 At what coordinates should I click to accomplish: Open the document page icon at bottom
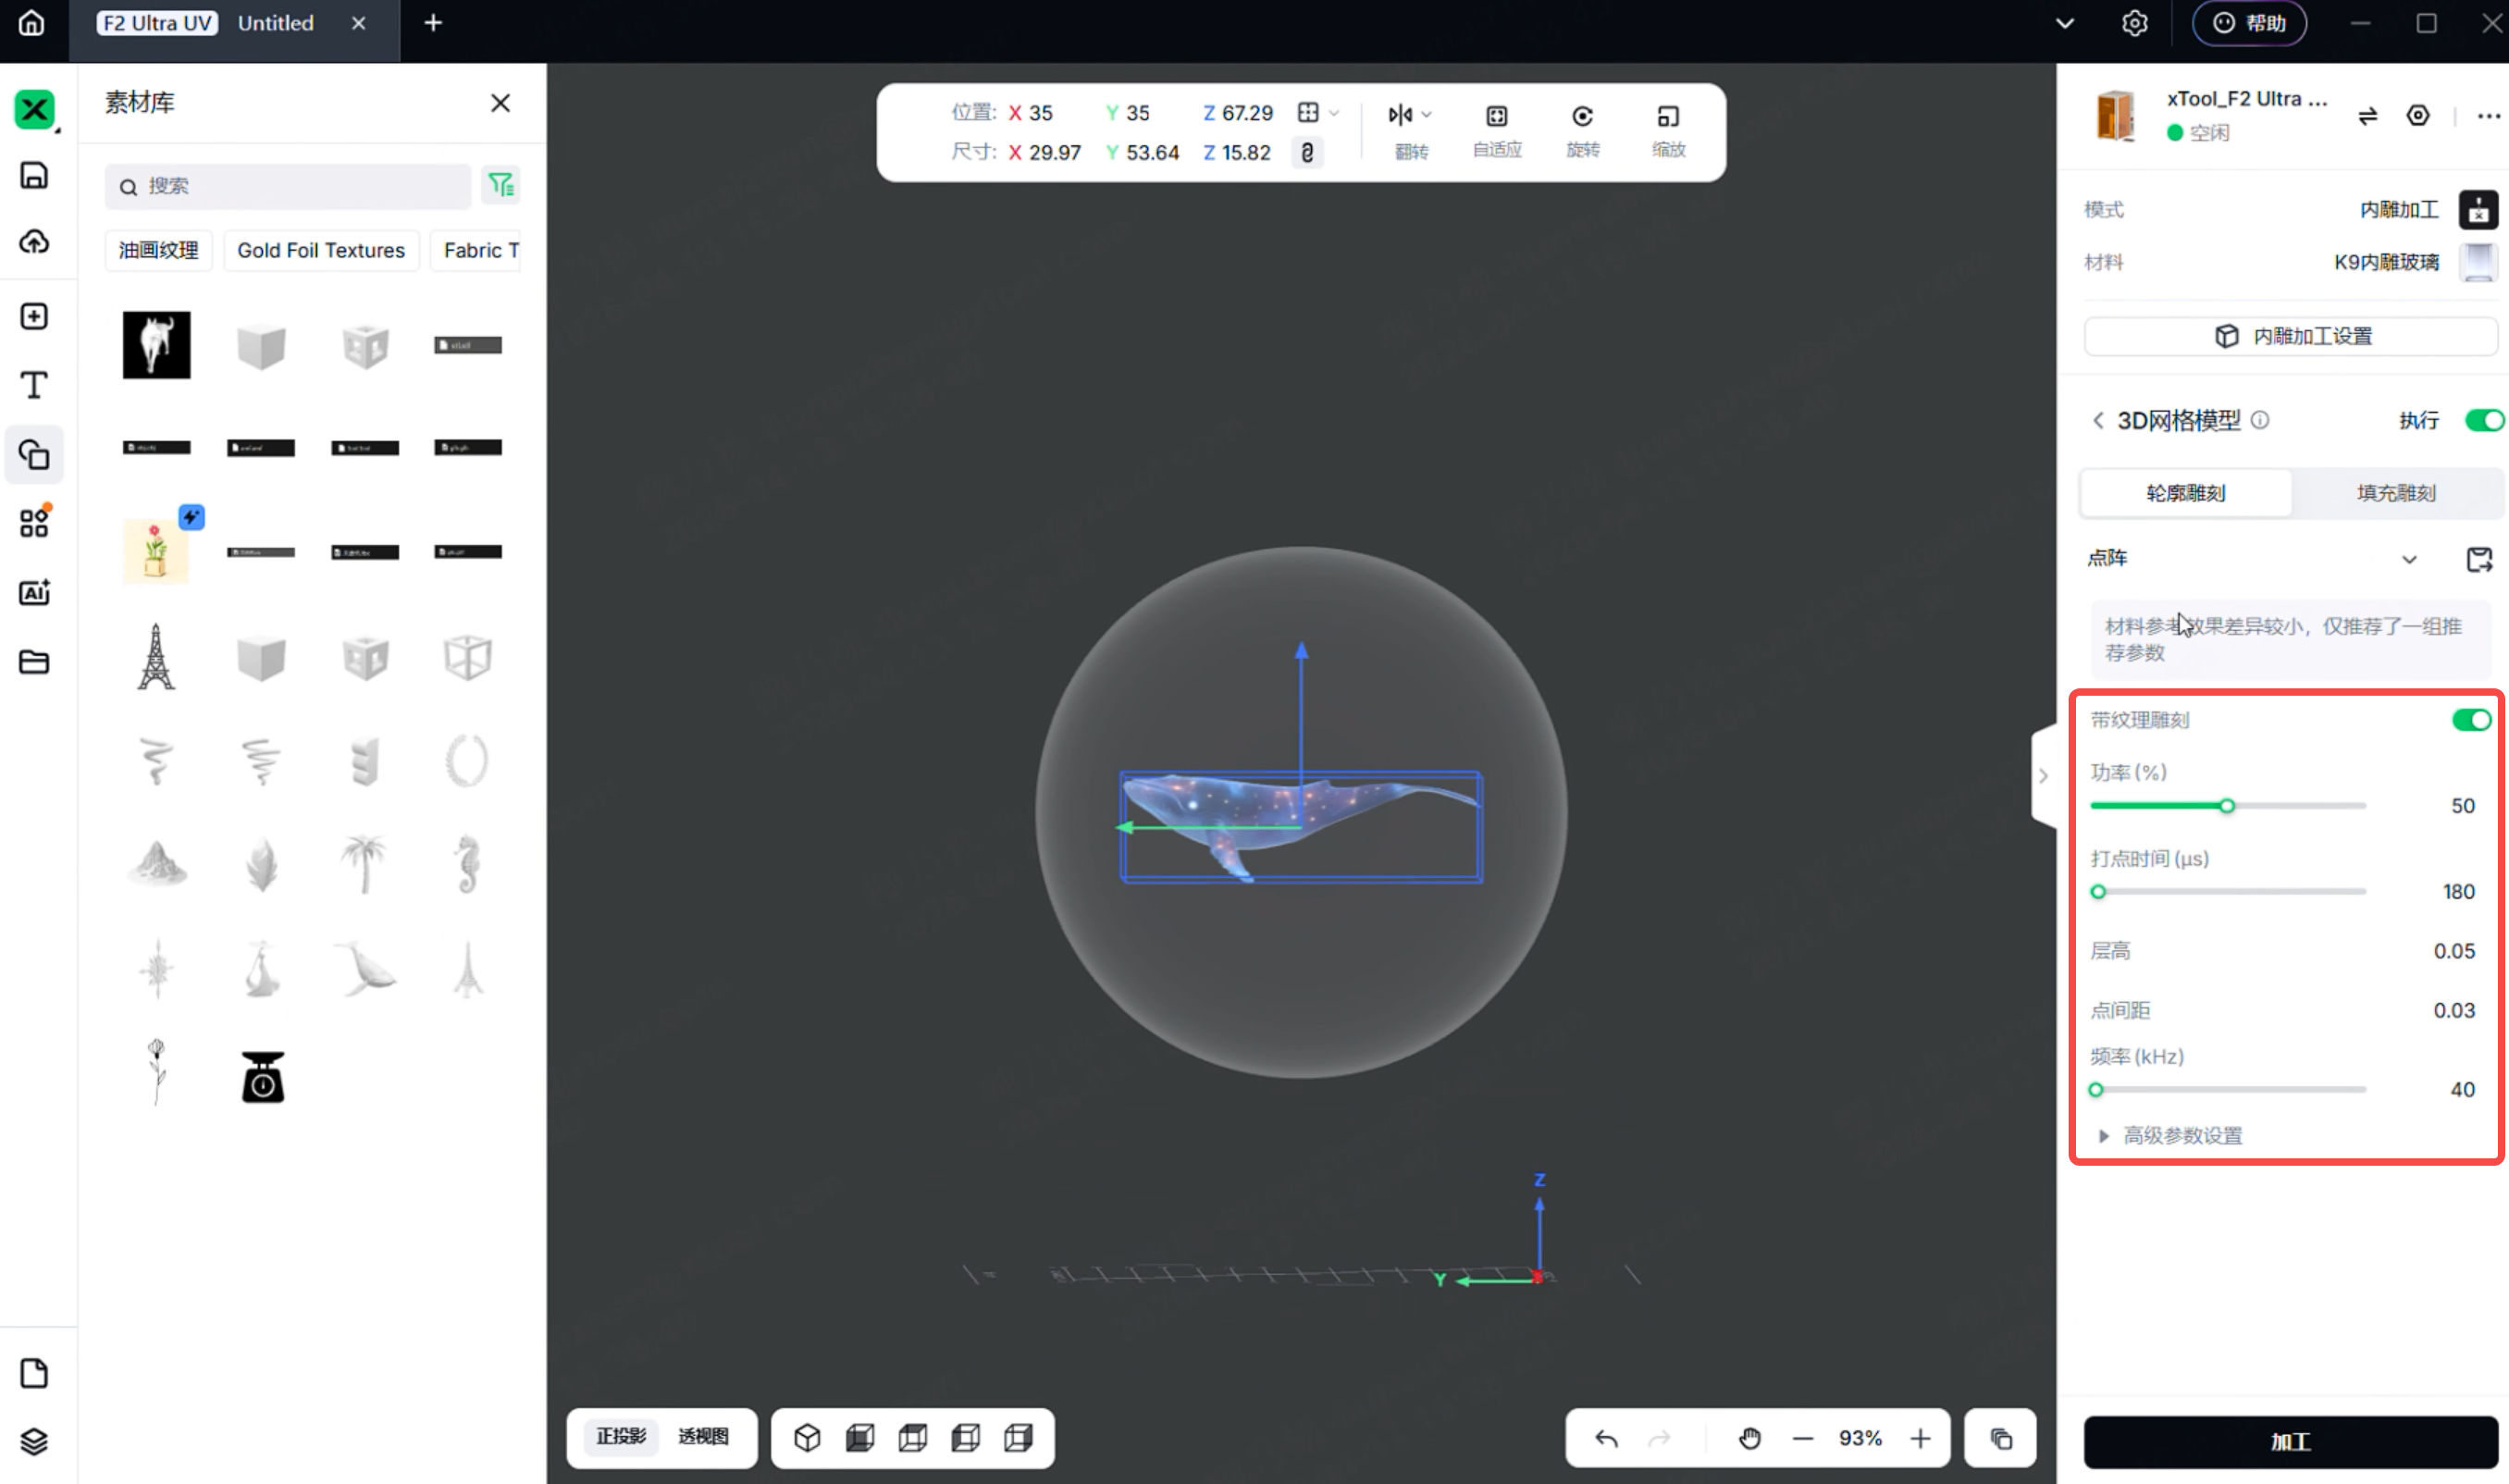[x=34, y=1373]
